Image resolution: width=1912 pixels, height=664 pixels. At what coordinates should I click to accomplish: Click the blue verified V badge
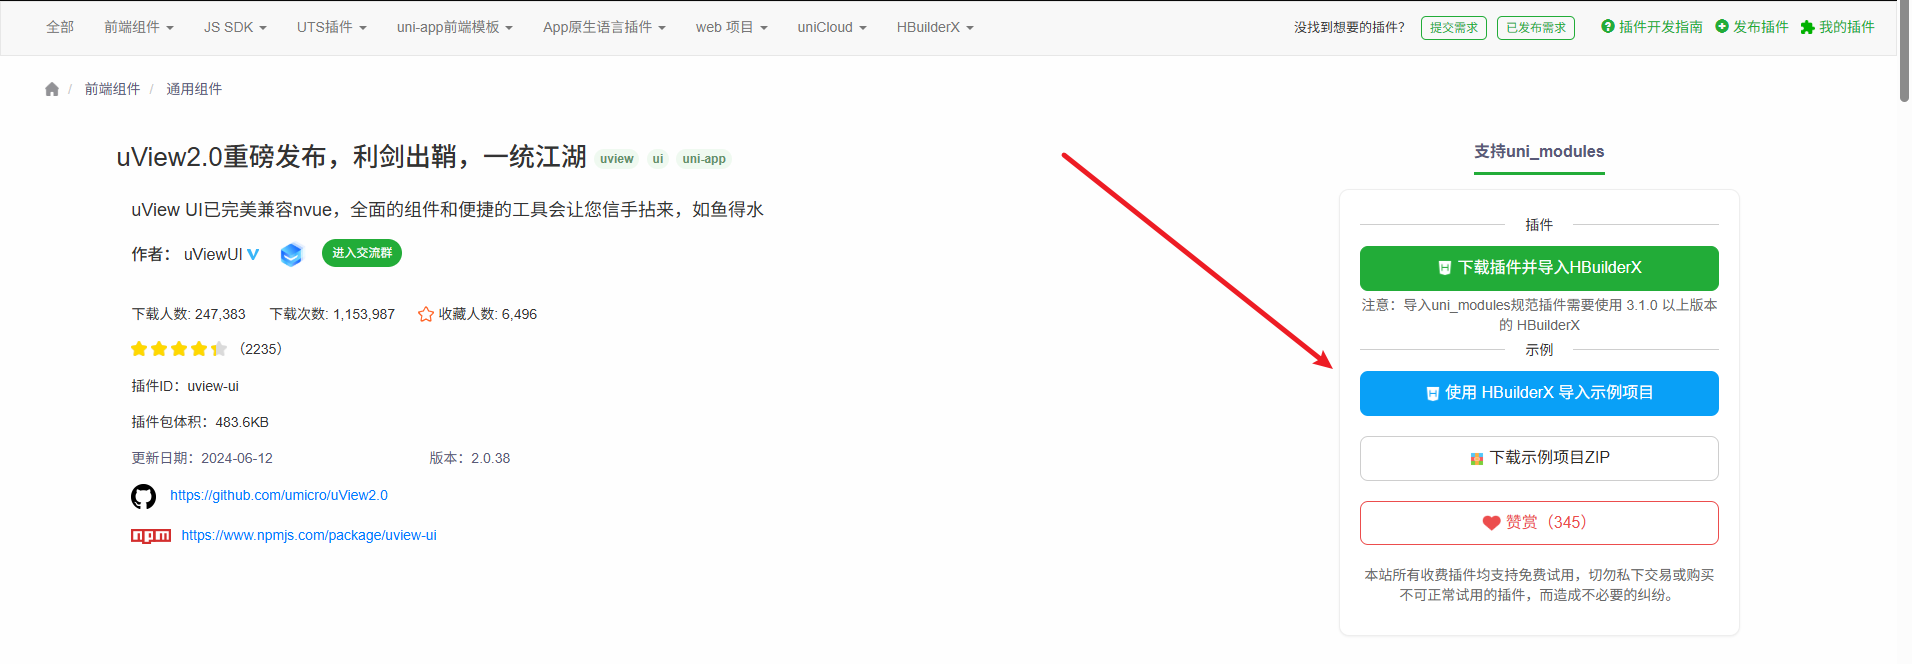click(x=253, y=254)
